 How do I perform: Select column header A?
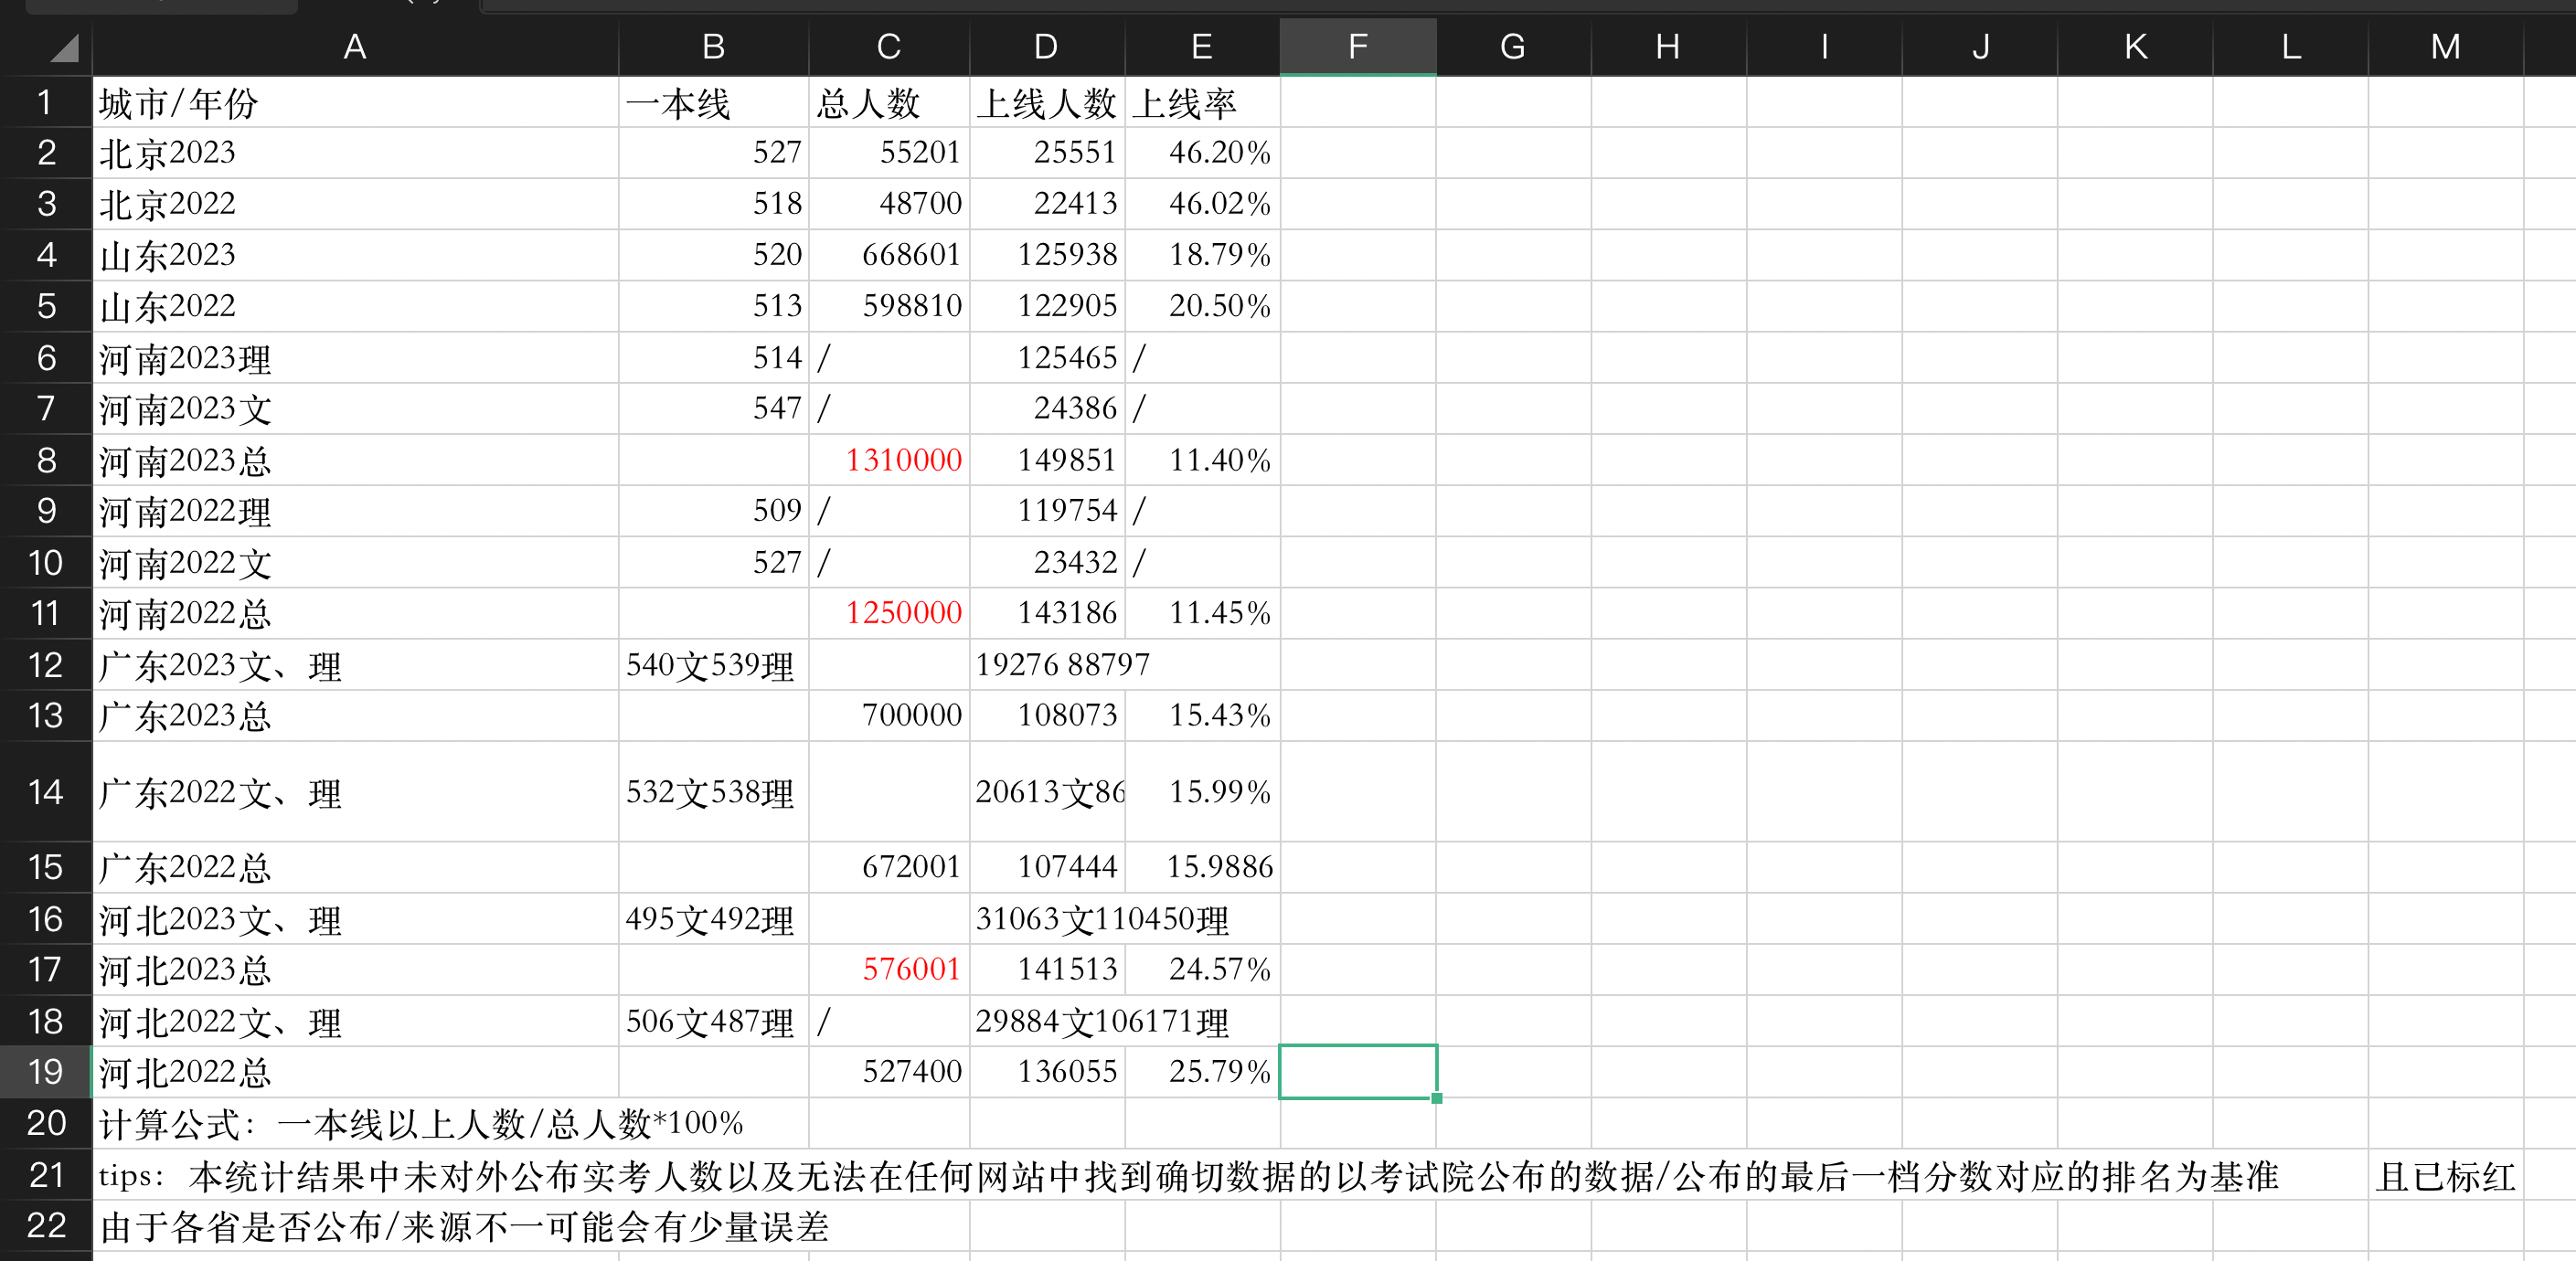[354, 46]
